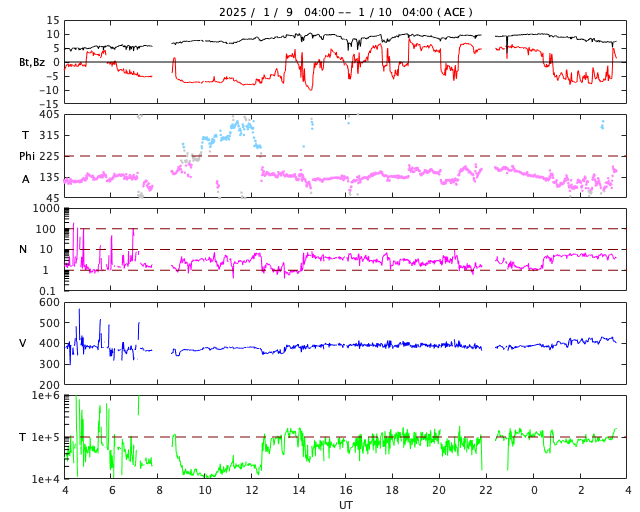Click the '315' tick label
Viewport: 640px width, 512px height.
(x=49, y=135)
